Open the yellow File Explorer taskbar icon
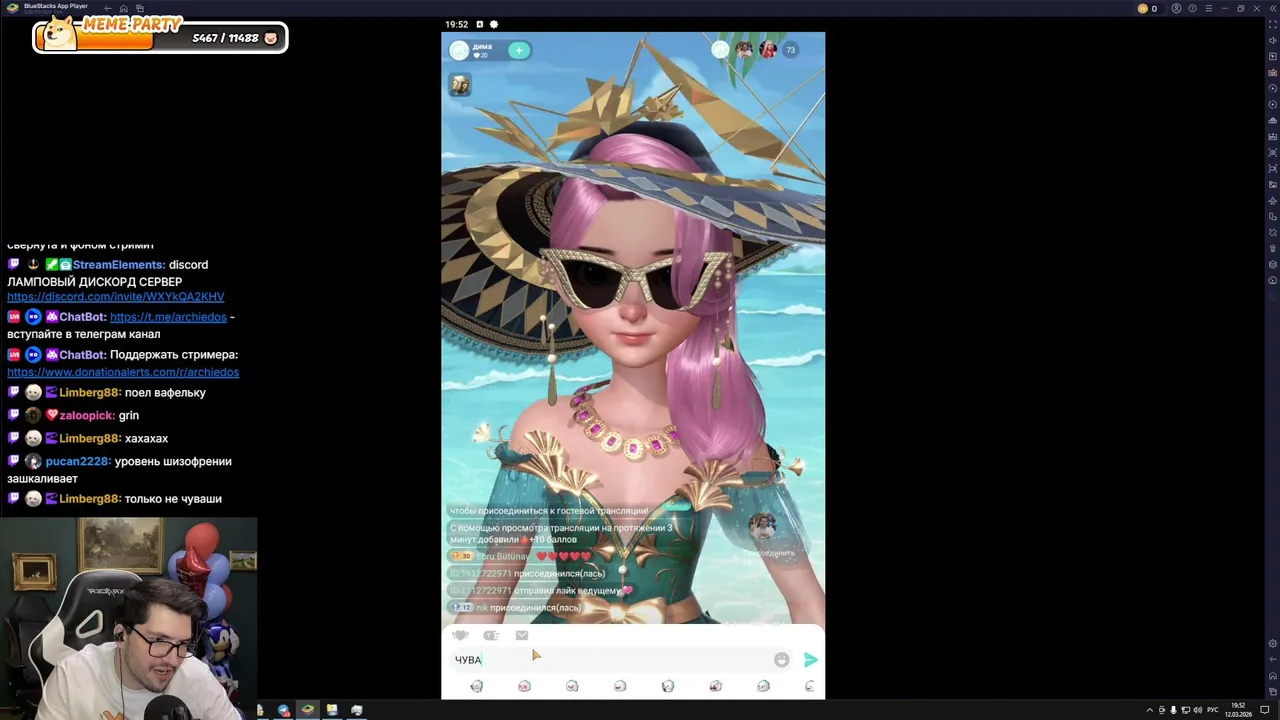Viewport: 1280px width, 720px height. pyautogui.click(x=332, y=710)
